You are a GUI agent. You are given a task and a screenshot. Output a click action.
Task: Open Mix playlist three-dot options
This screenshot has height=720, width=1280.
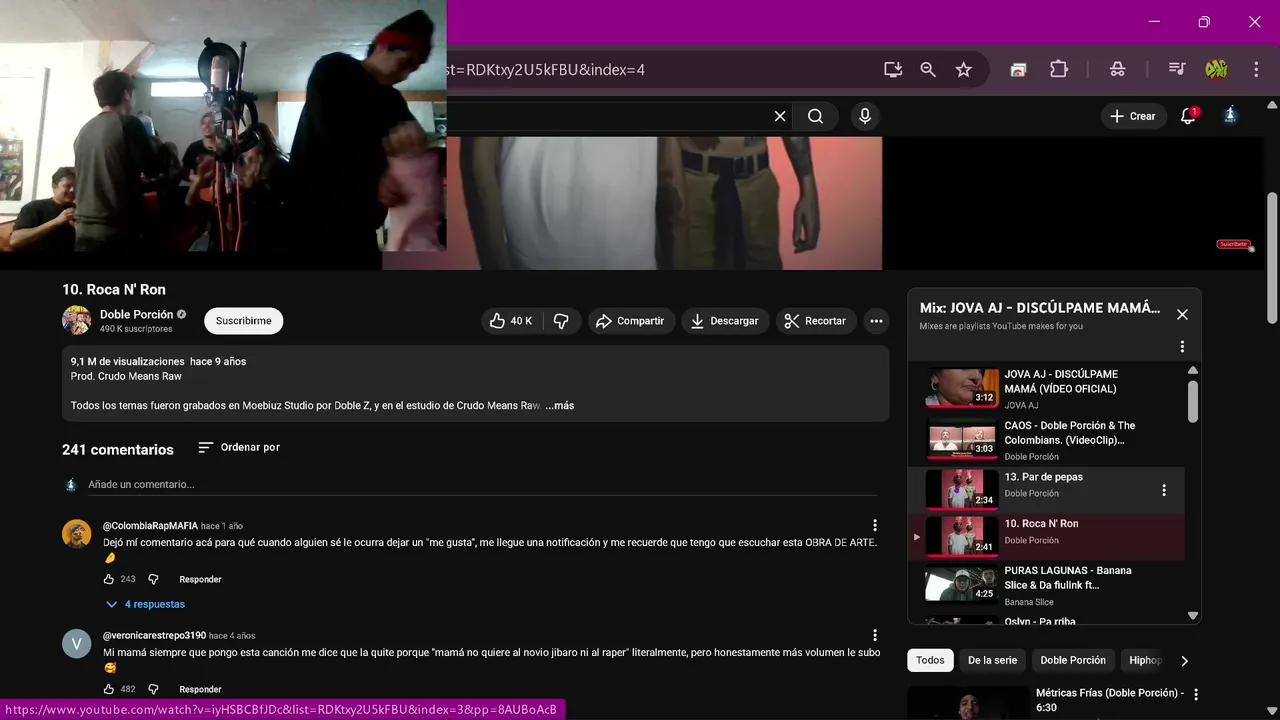click(x=1182, y=346)
